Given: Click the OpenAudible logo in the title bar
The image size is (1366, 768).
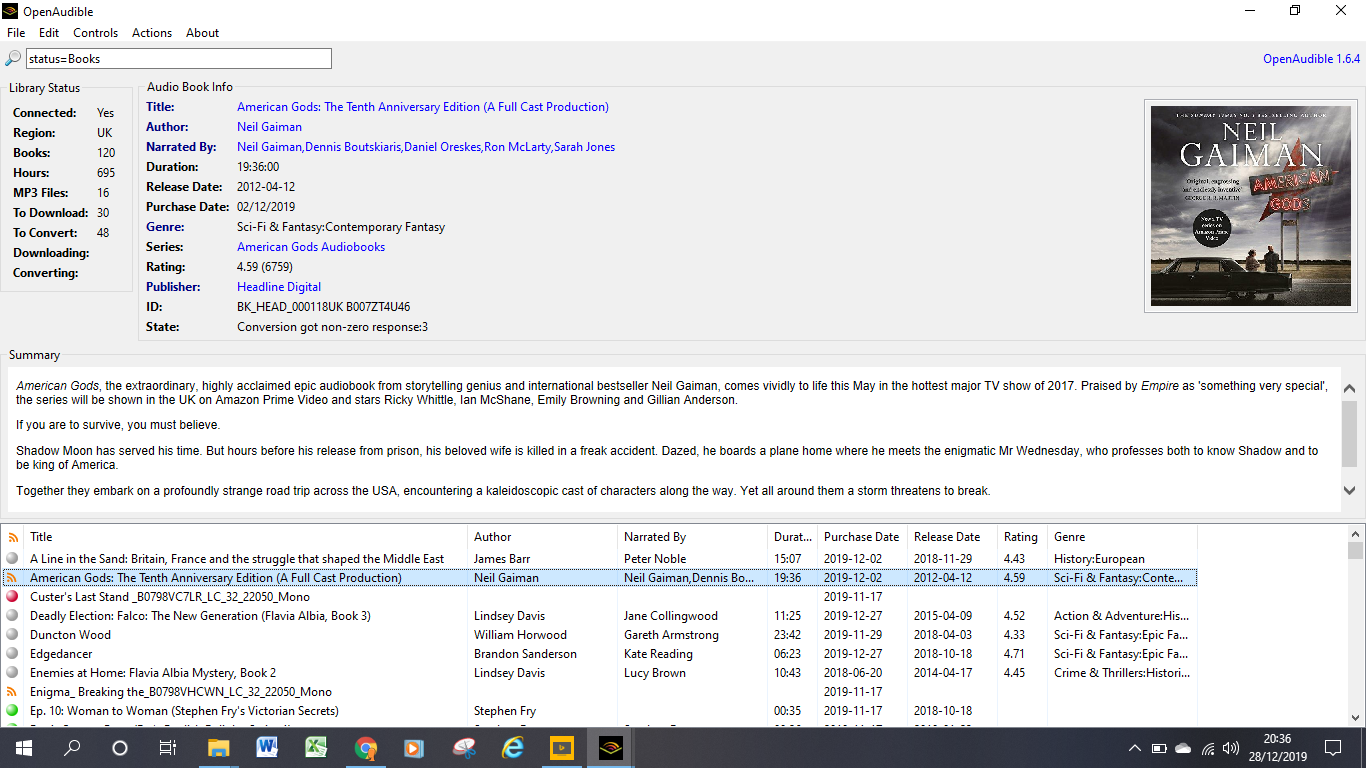Looking at the screenshot, I should click(x=10, y=11).
